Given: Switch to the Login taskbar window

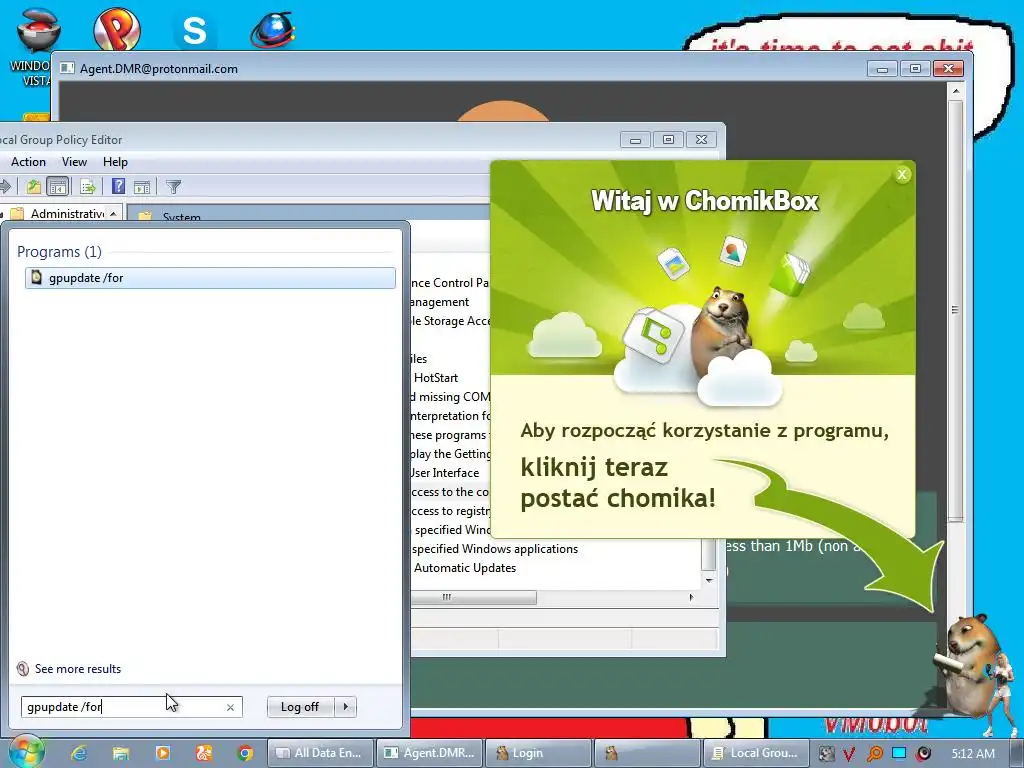Looking at the screenshot, I should coord(538,753).
